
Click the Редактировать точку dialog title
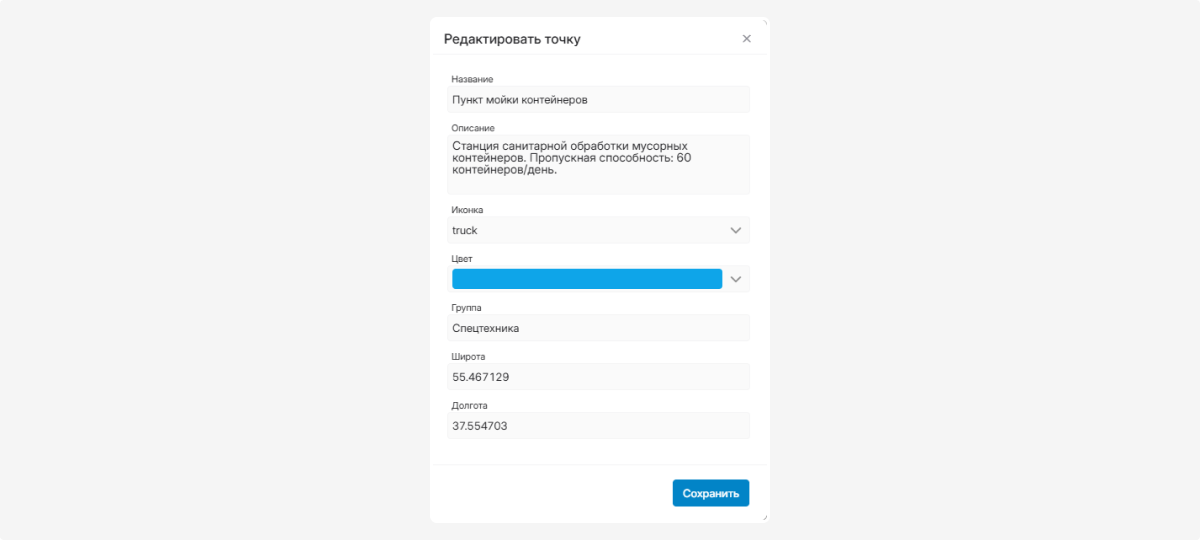pyautogui.click(x=512, y=39)
